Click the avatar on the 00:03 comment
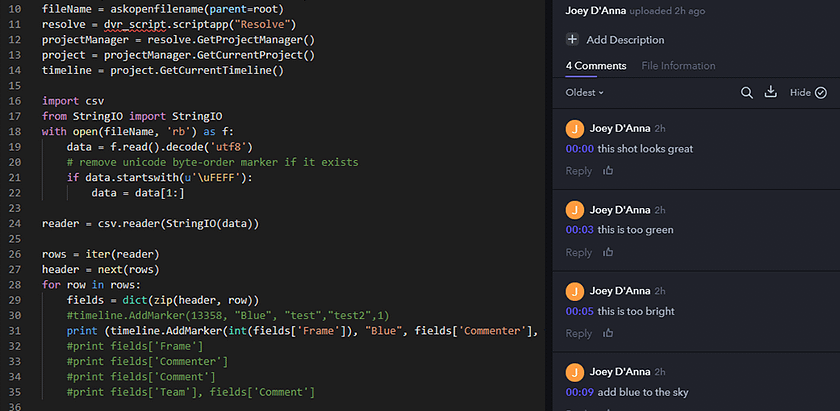Image resolution: width=840 pixels, height=411 pixels. (x=574, y=210)
